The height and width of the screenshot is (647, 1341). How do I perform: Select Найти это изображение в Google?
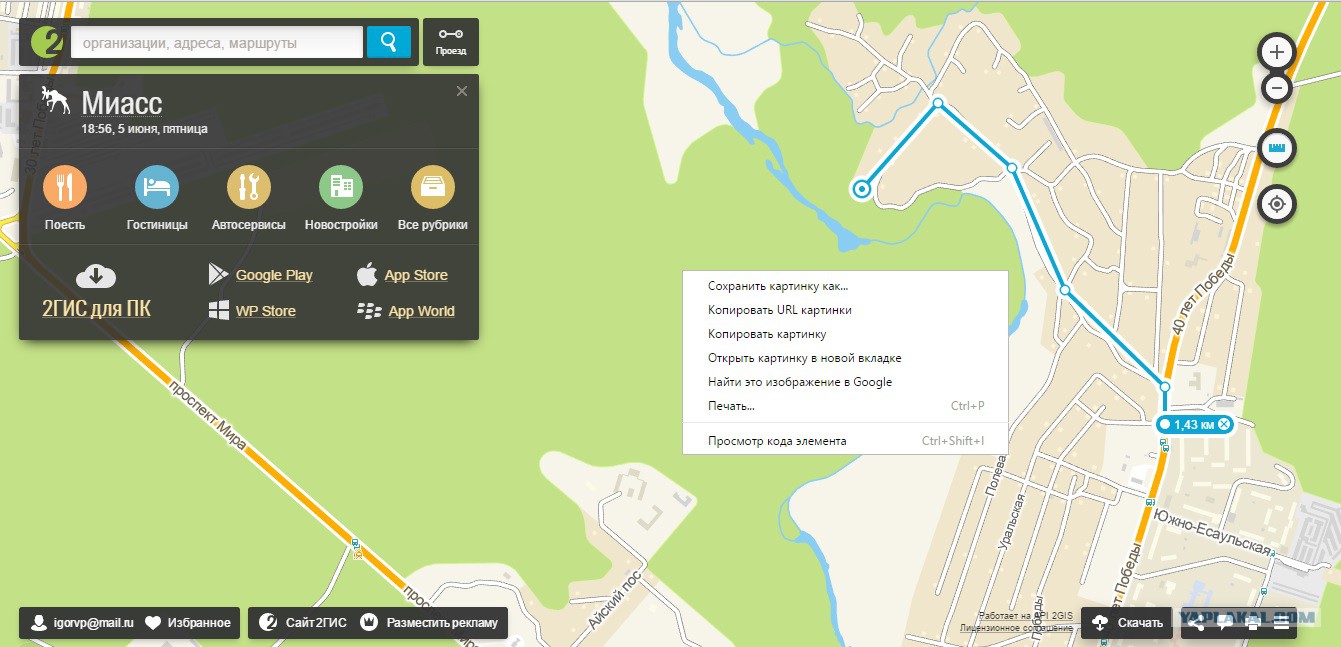tap(845, 382)
